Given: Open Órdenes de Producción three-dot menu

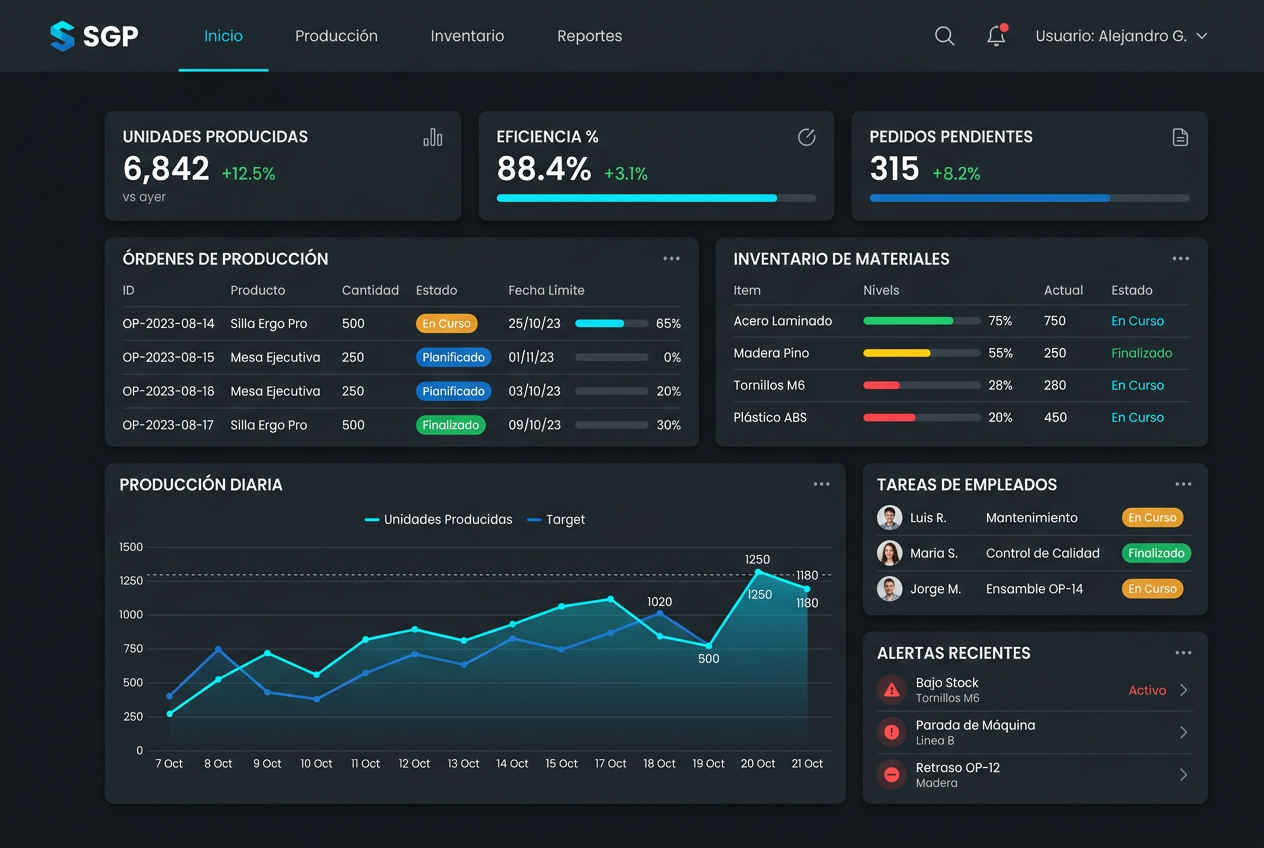Looking at the screenshot, I should pos(671,259).
